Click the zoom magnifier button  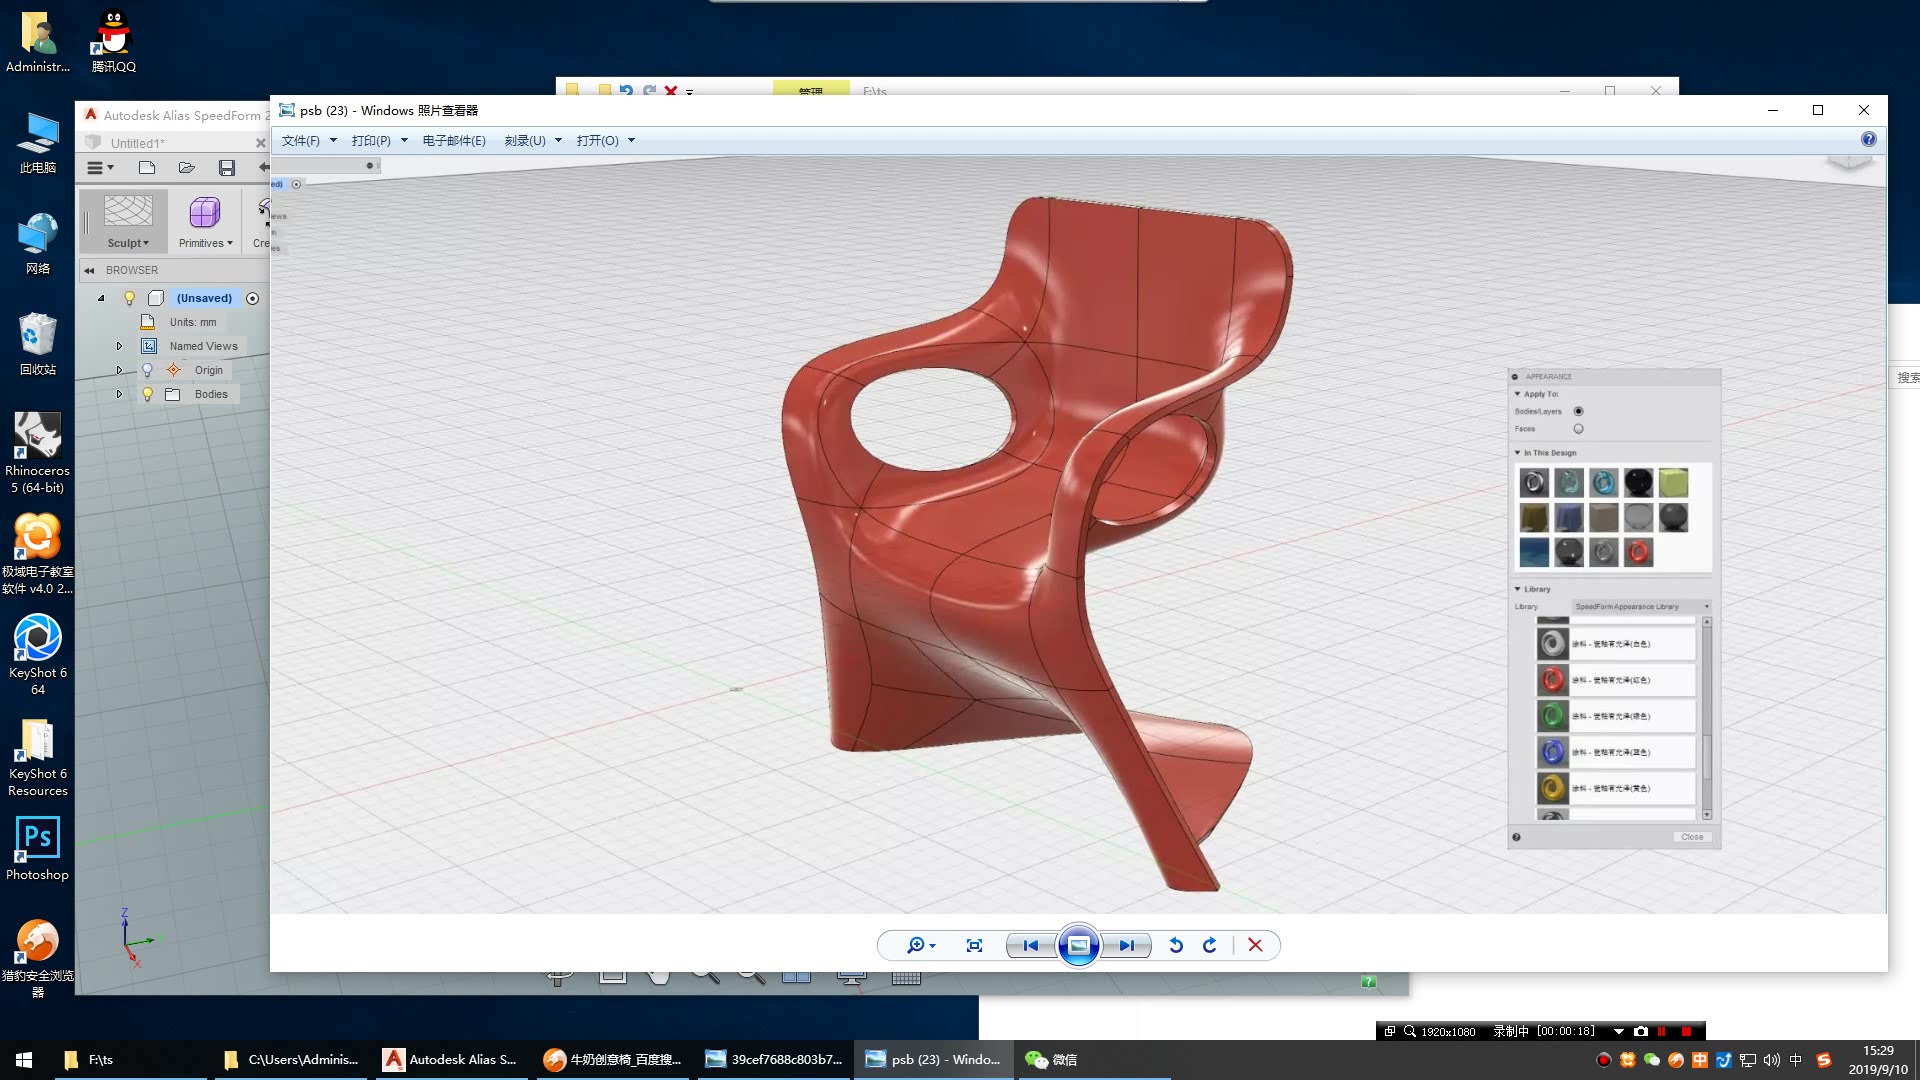pos(915,945)
